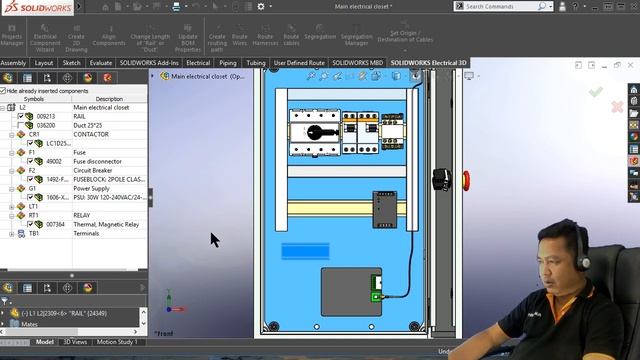Open the 3D Views bottom tab
The width and height of the screenshot is (640, 360).
pos(75,342)
